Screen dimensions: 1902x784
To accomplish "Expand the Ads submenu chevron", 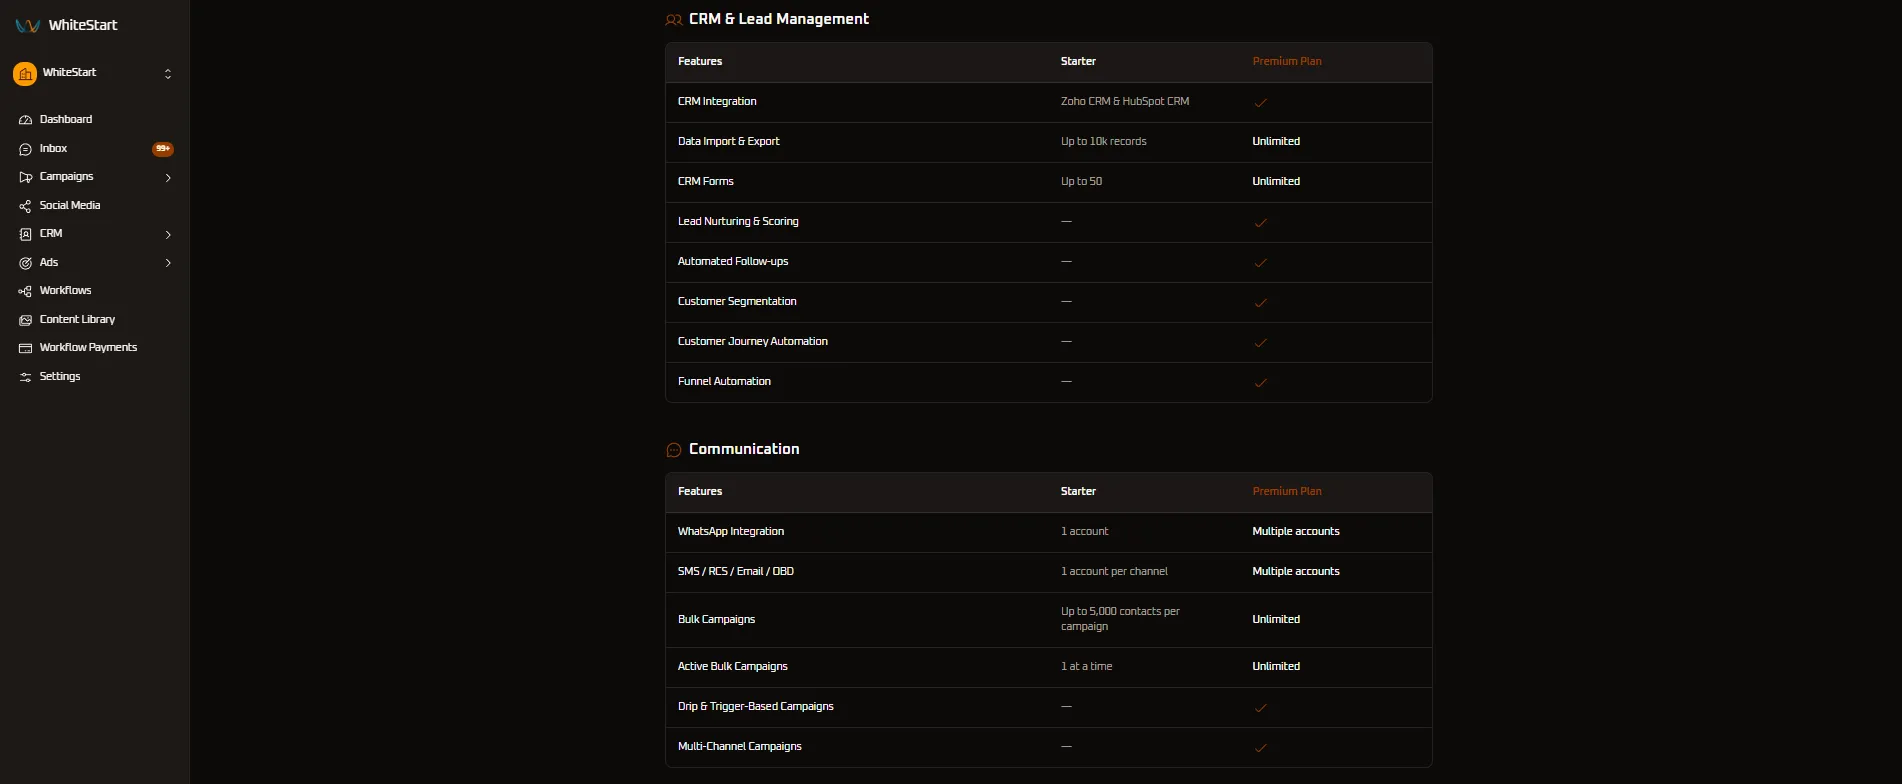I will click(x=168, y=263).
